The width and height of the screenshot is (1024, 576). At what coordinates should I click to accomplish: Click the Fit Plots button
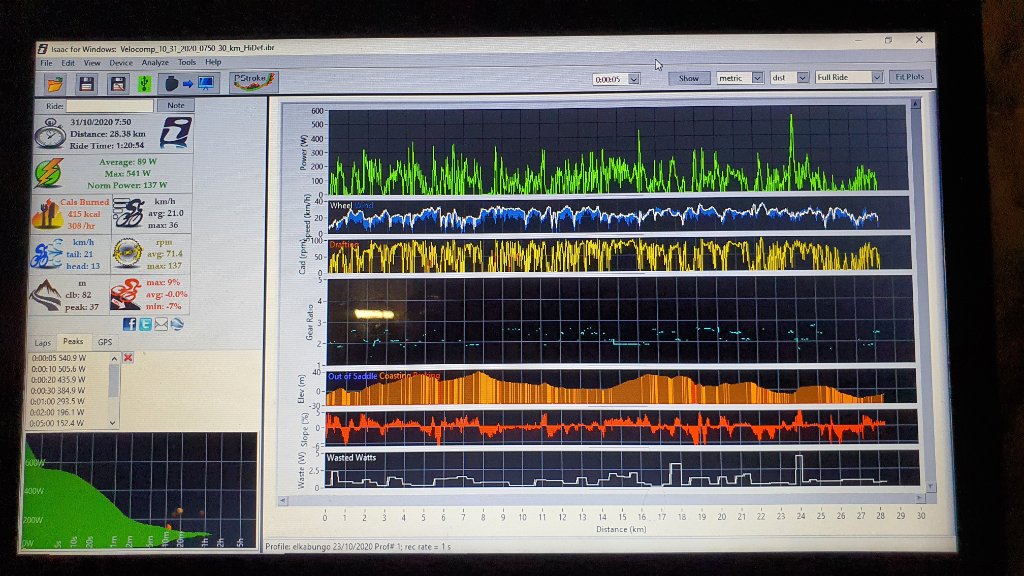[x=910, y=77]
